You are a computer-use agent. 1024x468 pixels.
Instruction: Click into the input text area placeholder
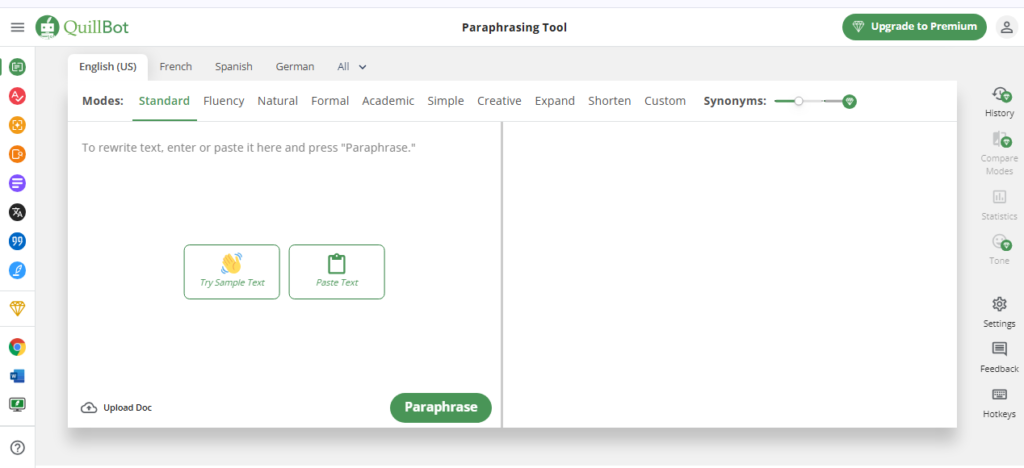point(249,148)
